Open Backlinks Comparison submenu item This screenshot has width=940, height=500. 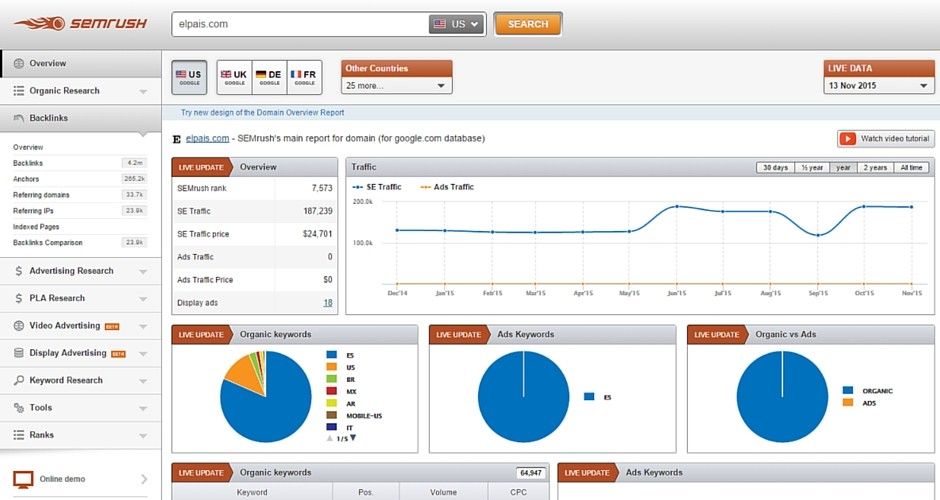(48, 243)
